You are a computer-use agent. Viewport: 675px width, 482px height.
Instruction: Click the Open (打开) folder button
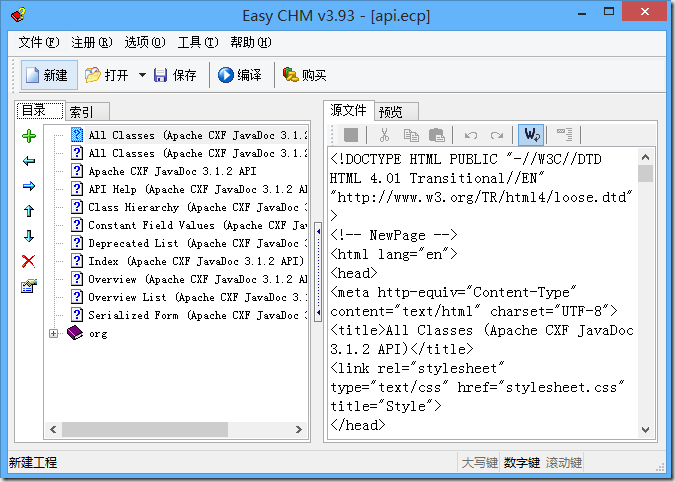(107, 75)
